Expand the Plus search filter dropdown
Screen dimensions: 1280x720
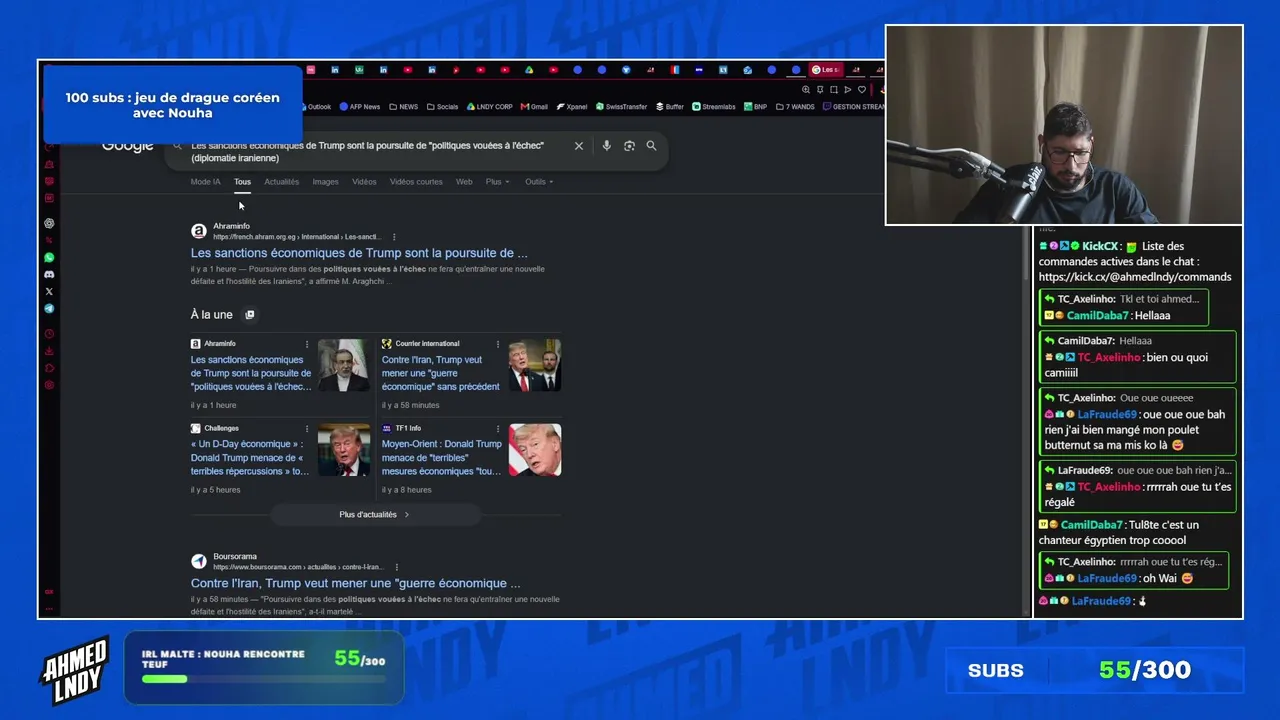click(x=498, y=182)
